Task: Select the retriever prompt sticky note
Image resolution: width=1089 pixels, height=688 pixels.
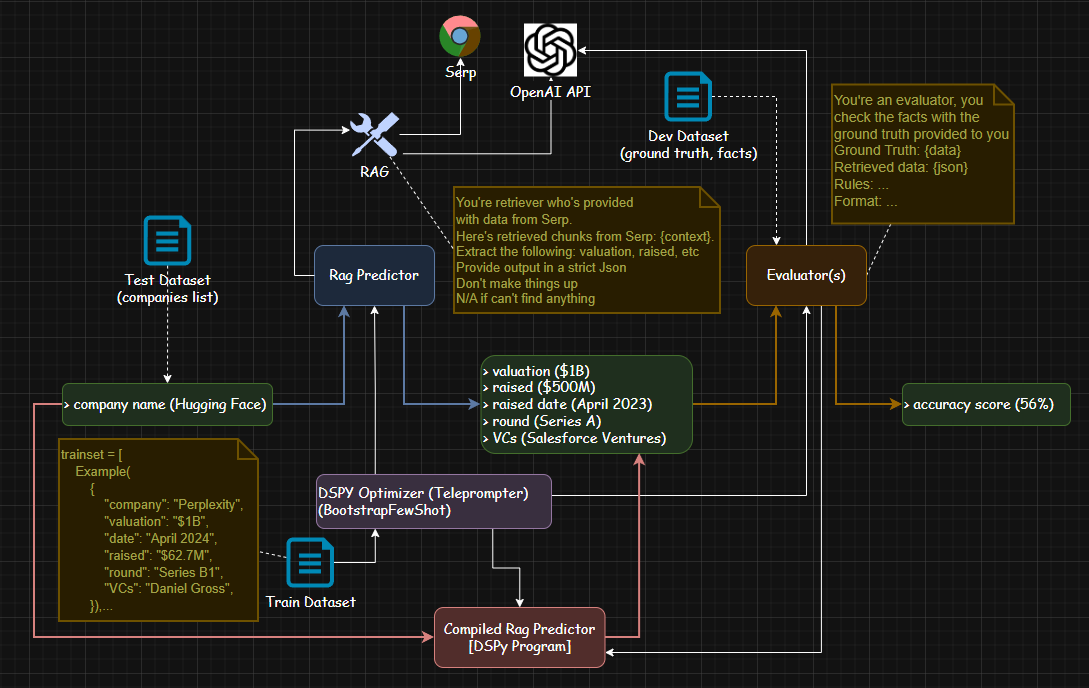Action: (x=587, y=250)
